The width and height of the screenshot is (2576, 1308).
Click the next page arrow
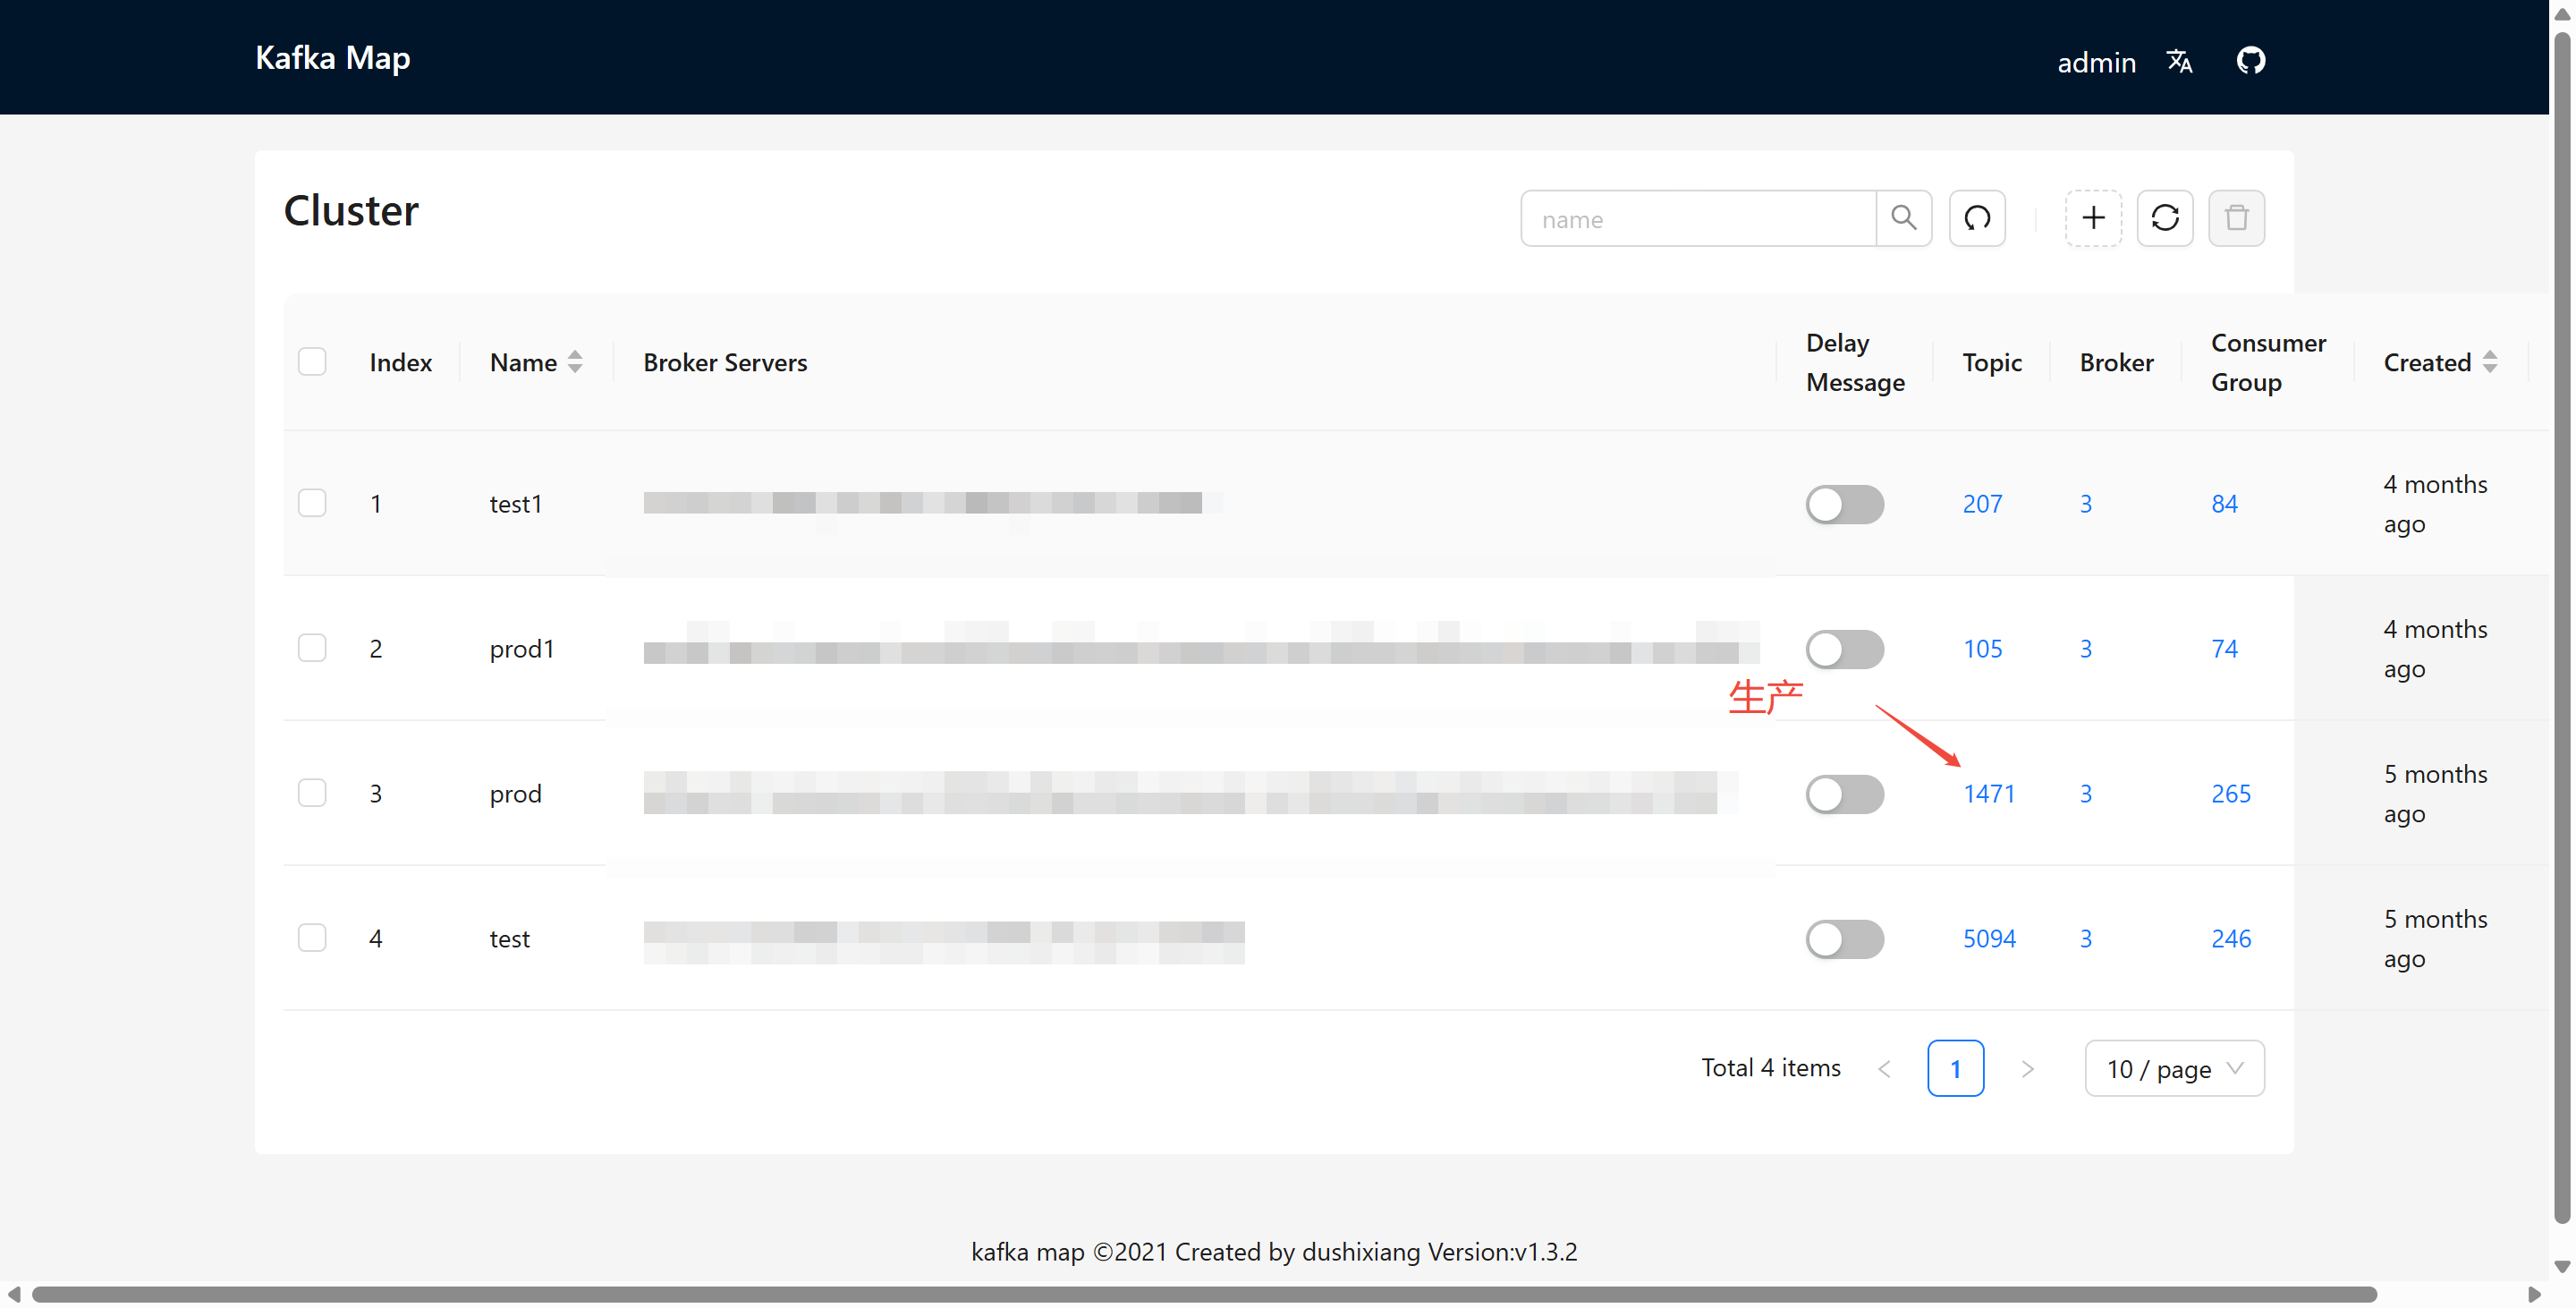click(x=2027, y=1069)
